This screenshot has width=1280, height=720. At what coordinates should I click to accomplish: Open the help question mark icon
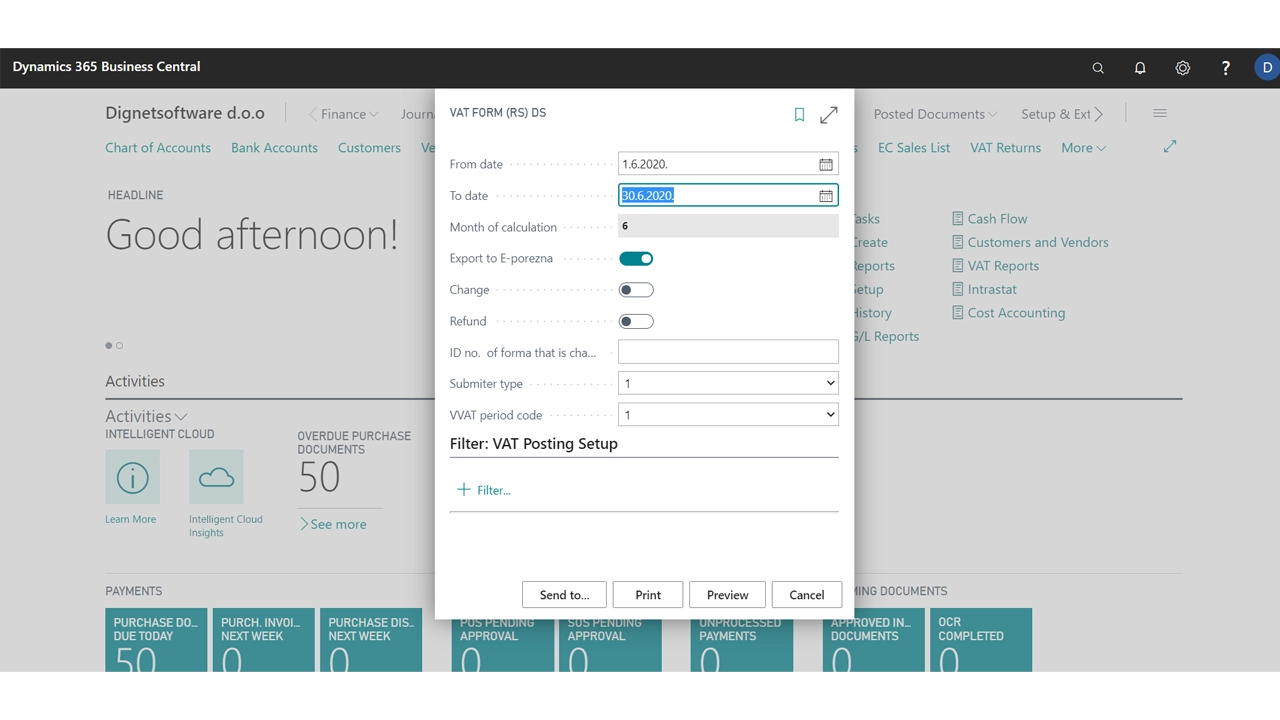click(1226, 68)
